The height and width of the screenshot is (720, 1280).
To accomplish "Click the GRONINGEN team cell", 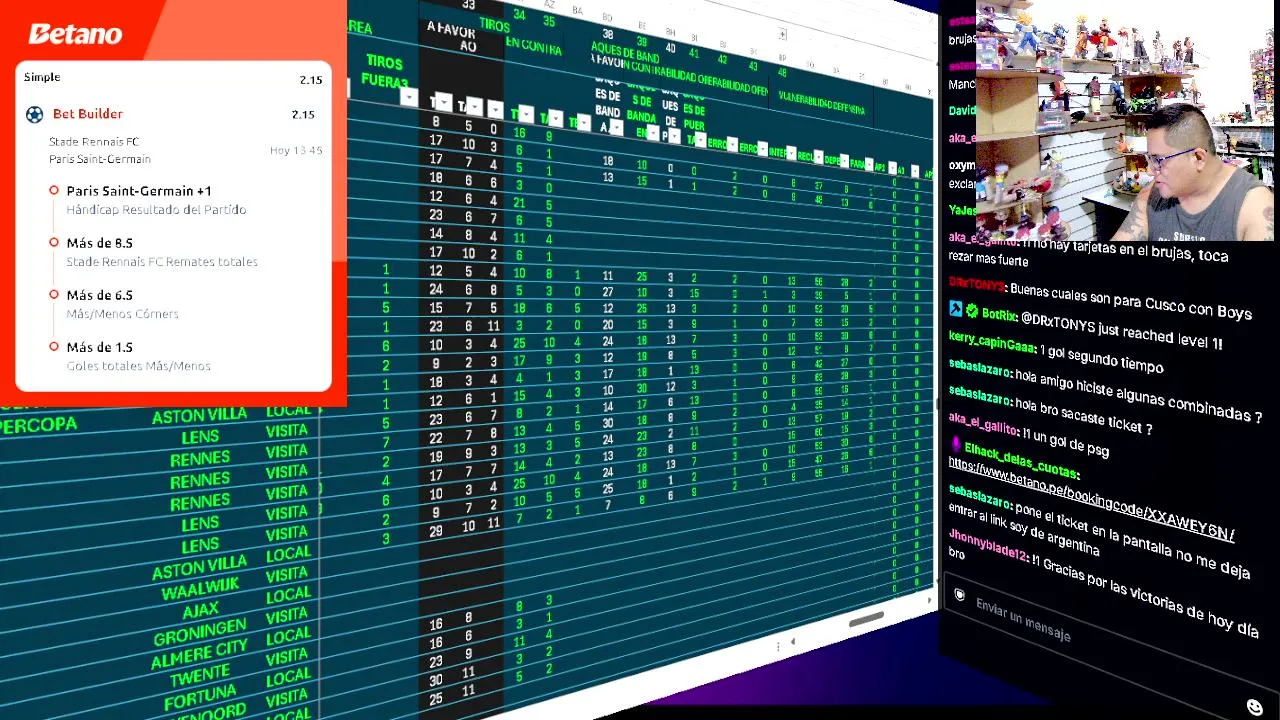I will (x=200, y=632).
